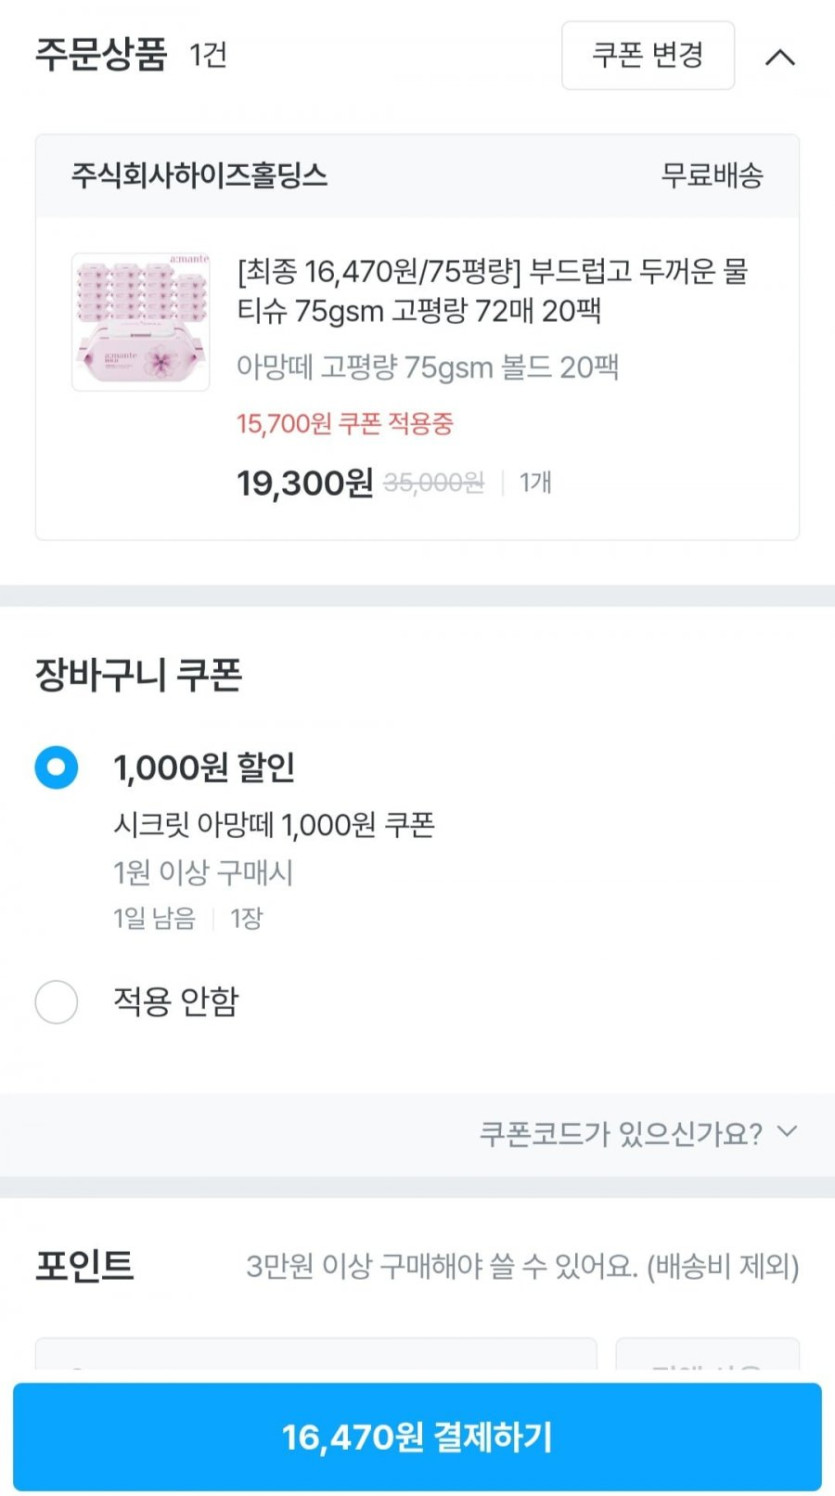835x1496 pixels.
Task: Tap the 아망떼 고평량 75gsm 볼드 20팩 option text
Action: (427, 367)
